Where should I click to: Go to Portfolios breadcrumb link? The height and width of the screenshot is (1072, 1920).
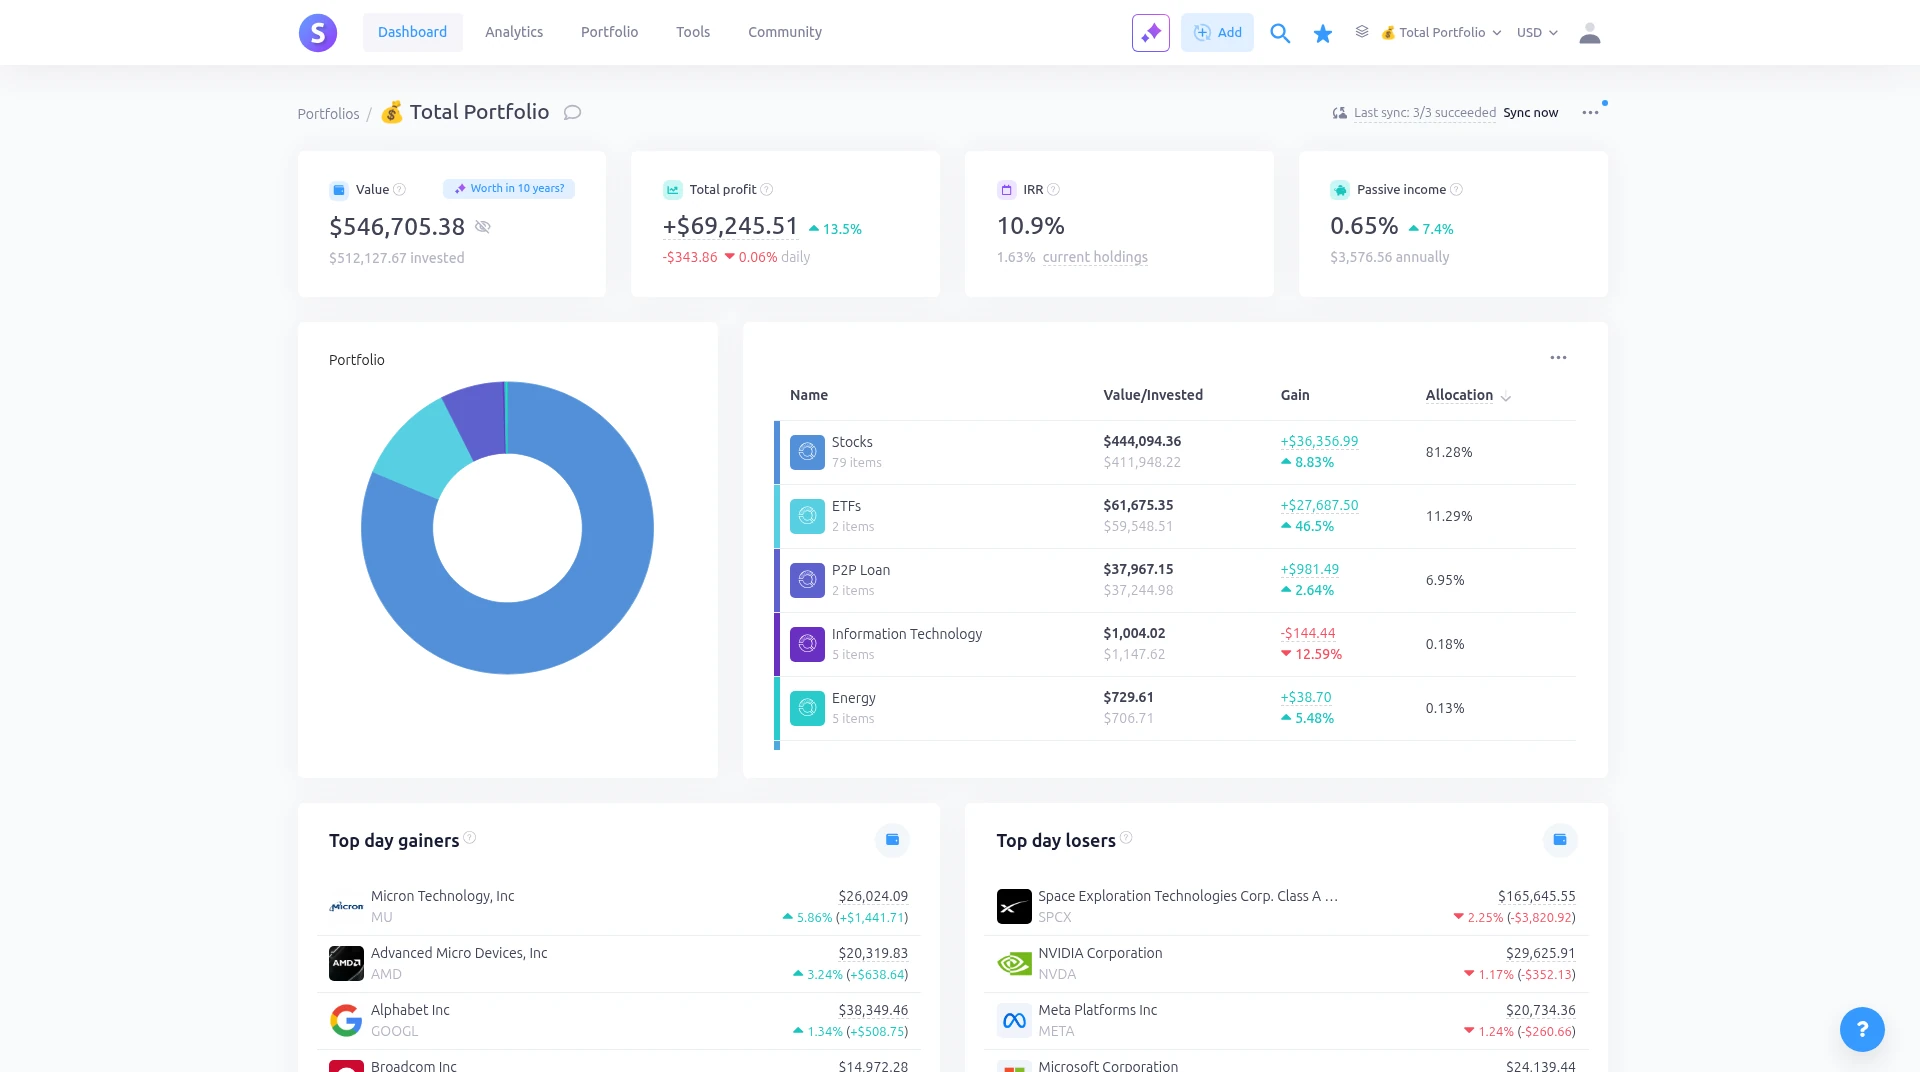coord(328,114)
